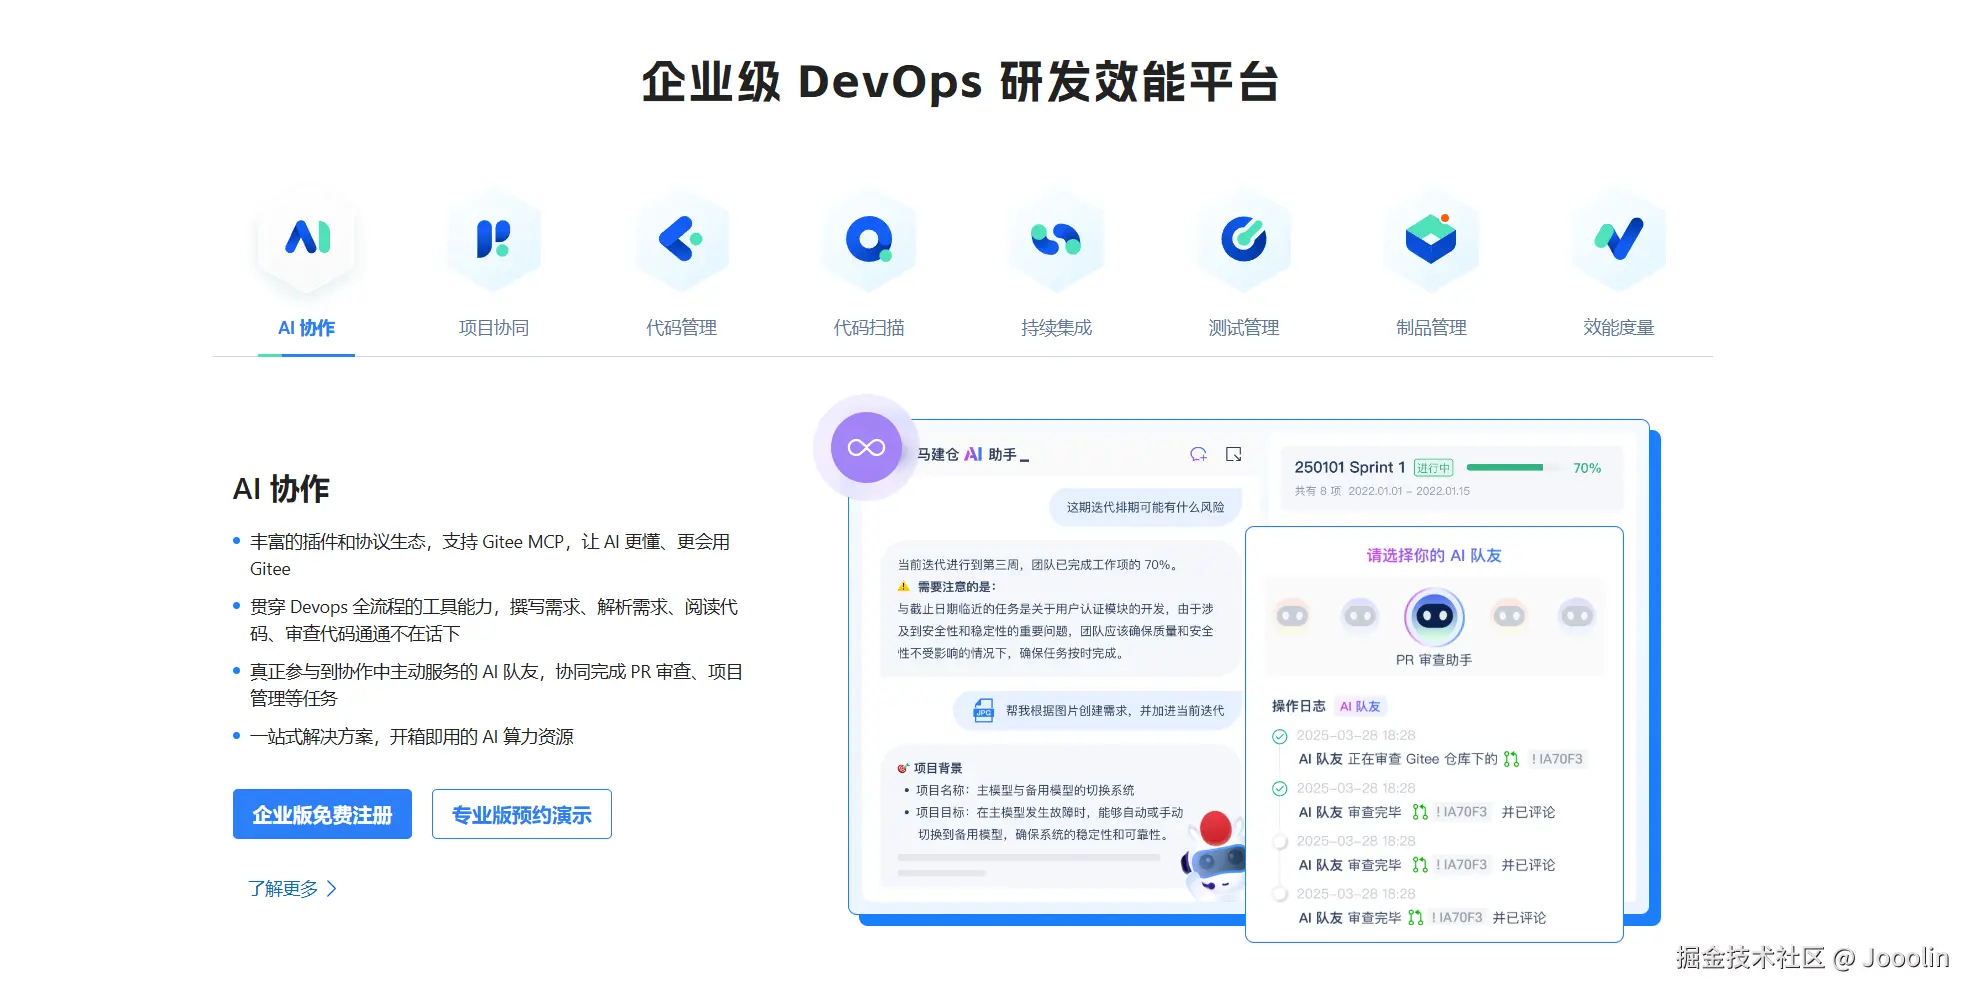Click the new chat icon in AI 助手 header

point(1198,454)
